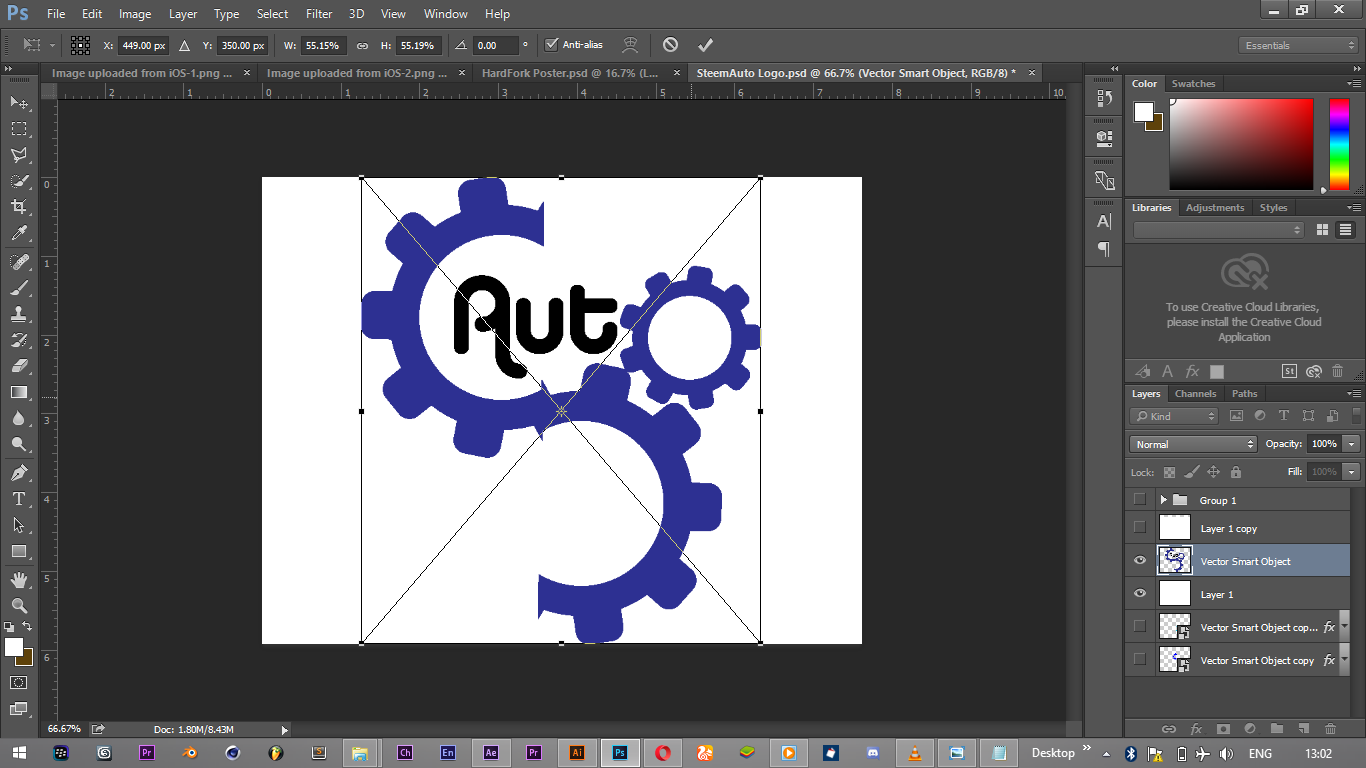Select the Crop tool
Image resolution: width=1366 pixels, height=768 pixels.
[x=18, y=207]
